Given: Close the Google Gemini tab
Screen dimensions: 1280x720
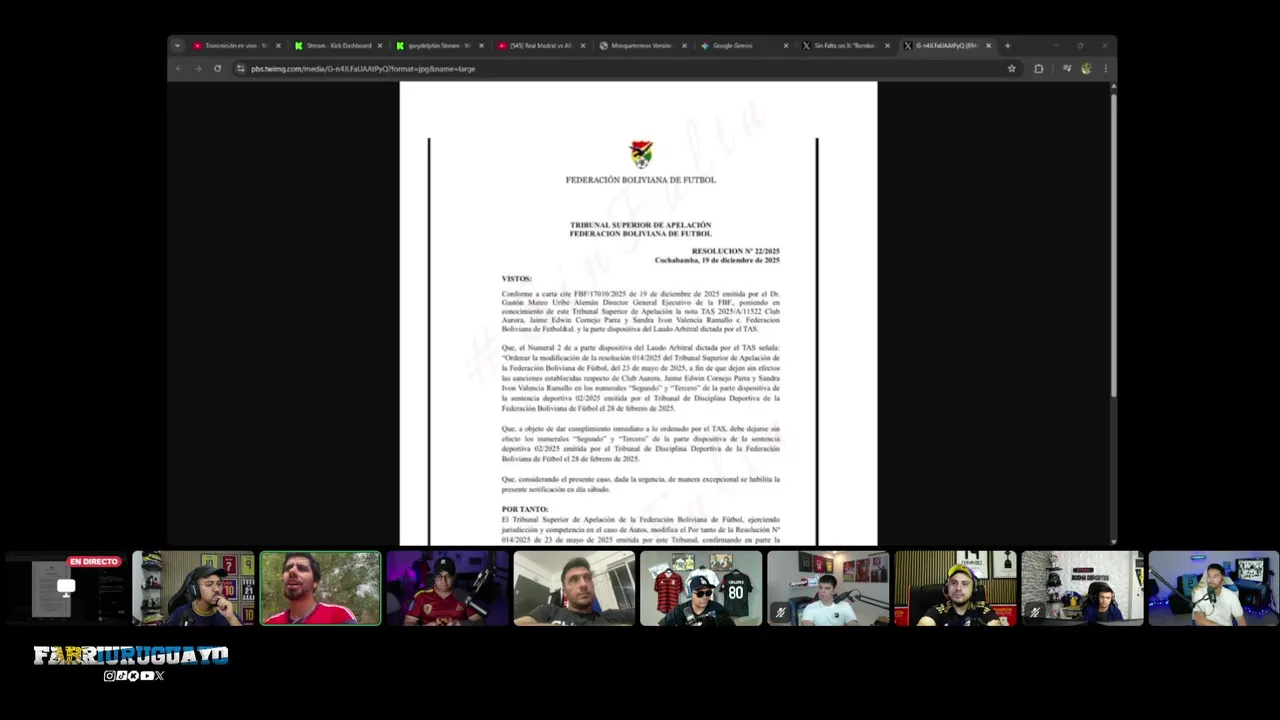Looking at the screenshot, I should [786, 45].
